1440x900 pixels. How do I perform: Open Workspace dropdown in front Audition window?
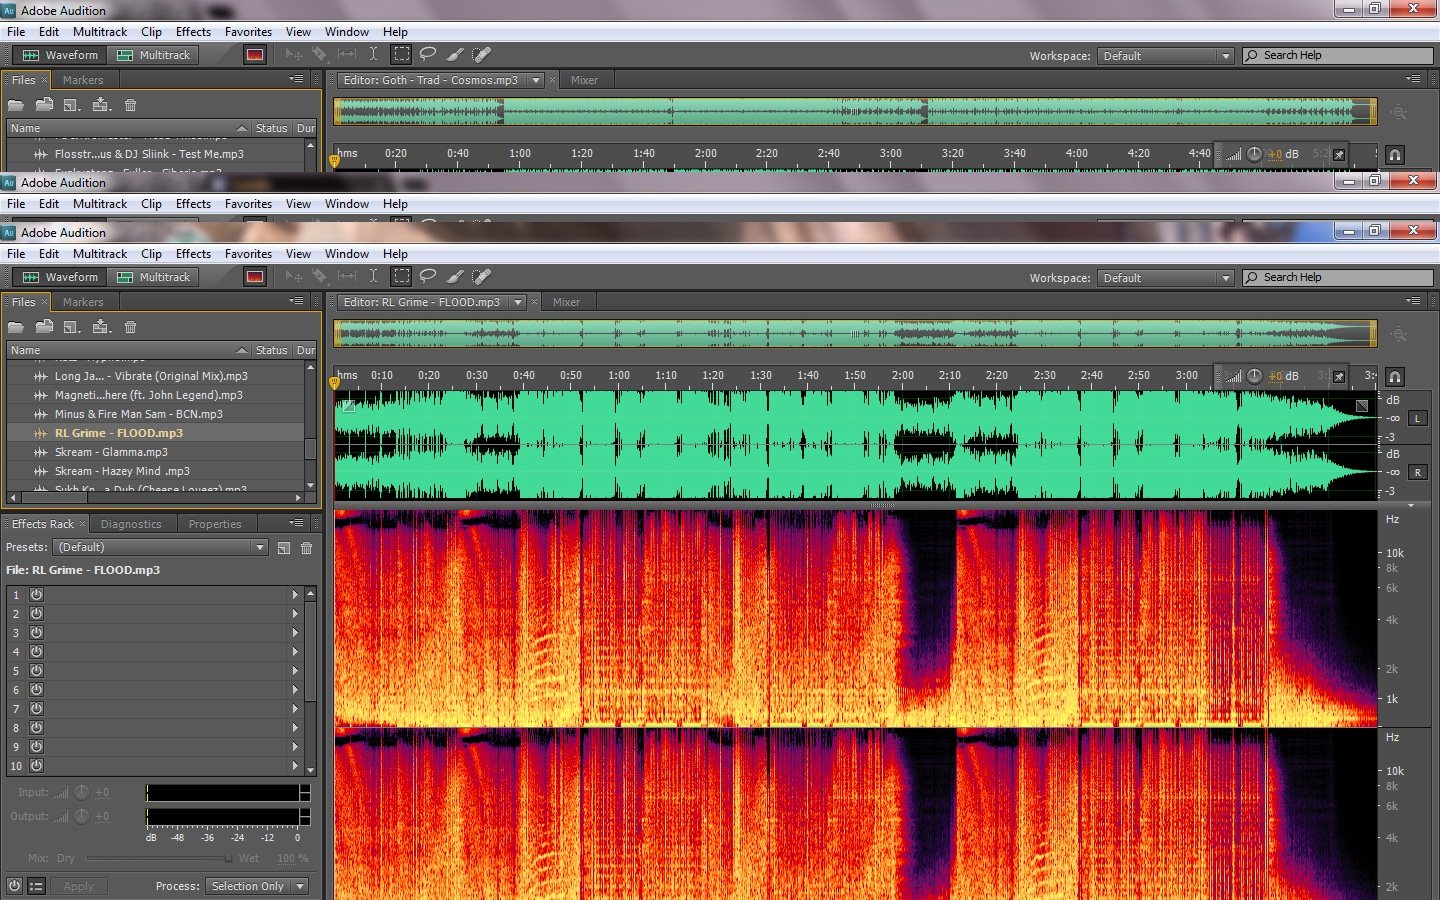(1166, 278)
